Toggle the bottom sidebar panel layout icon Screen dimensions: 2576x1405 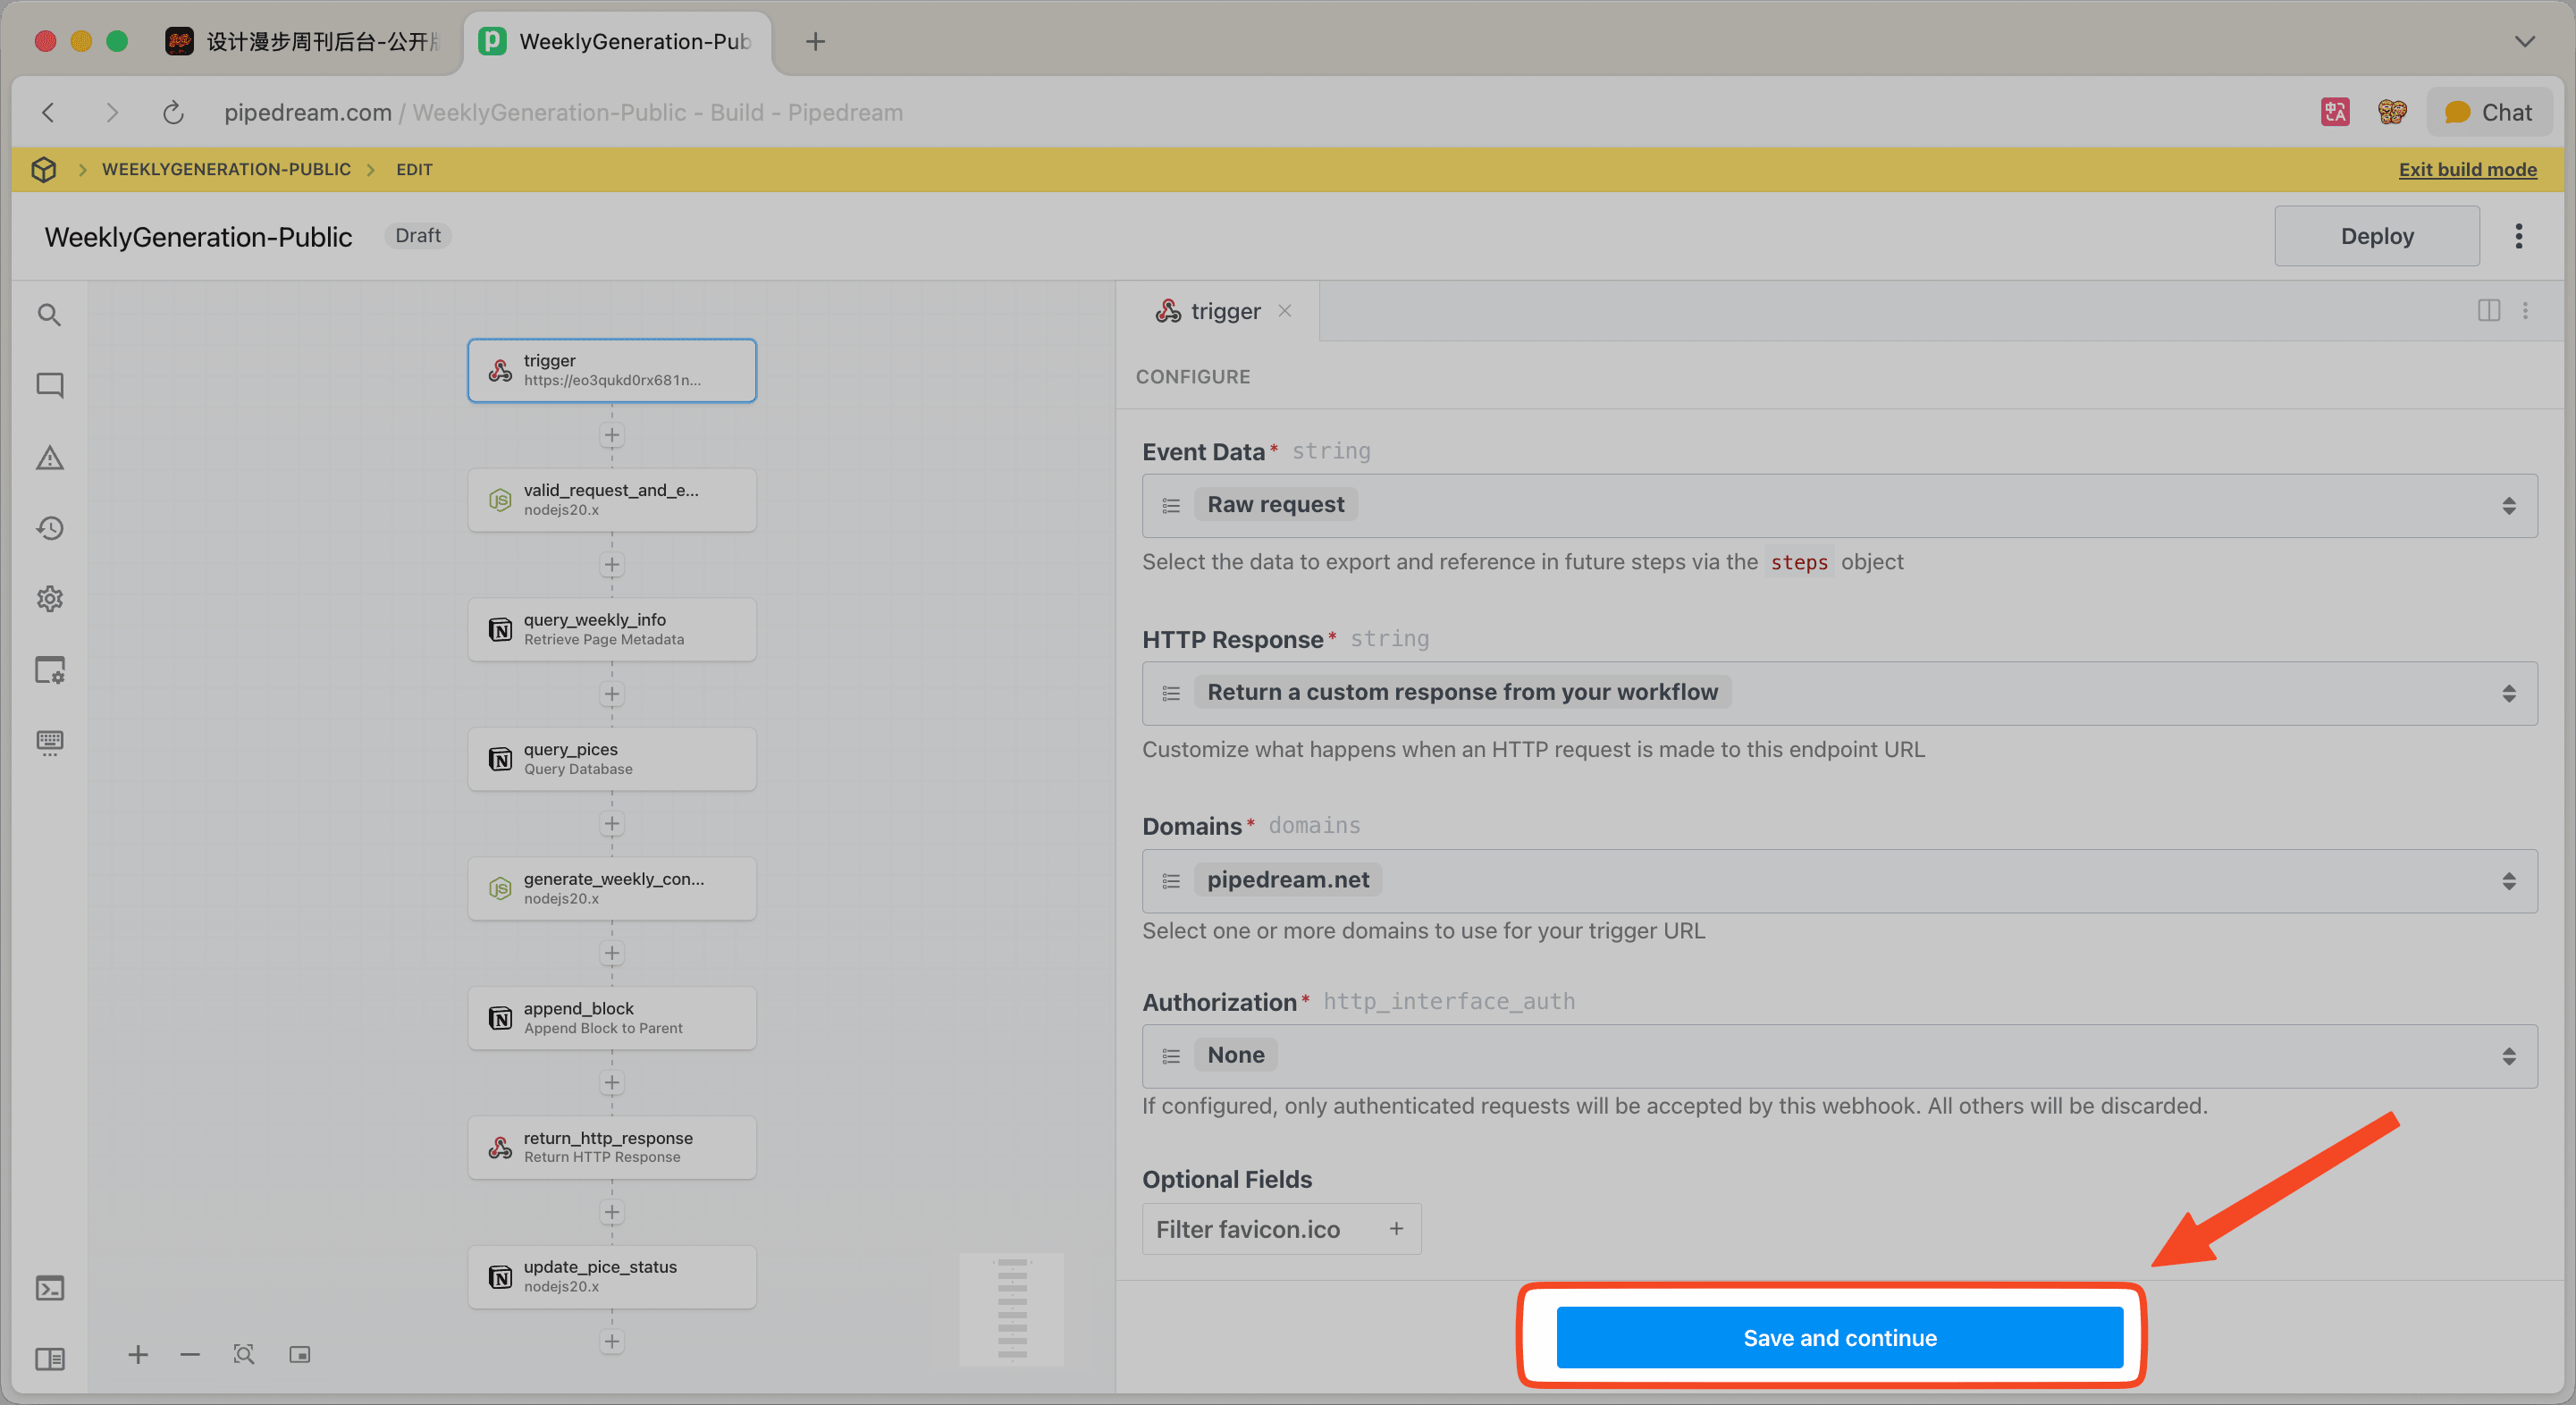(49, 1359)
